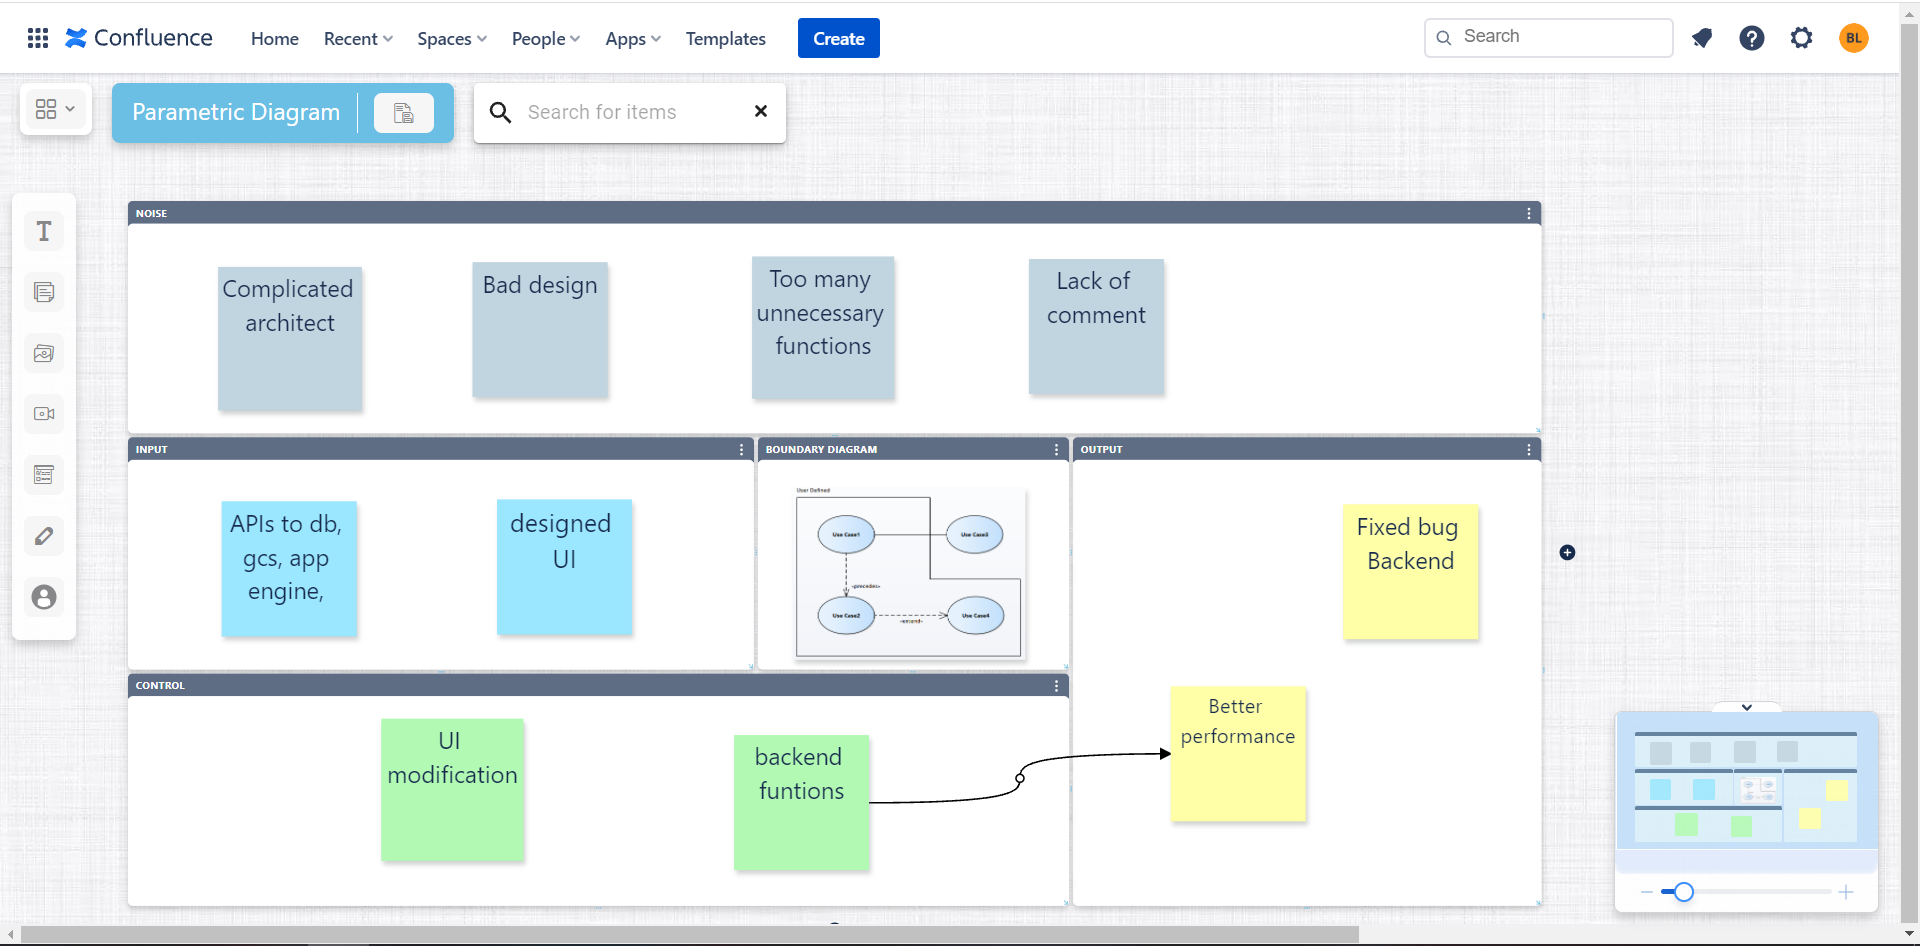Viewport: 1920px width, 946px height.
Task: Click the Parametric Diagram title
Action: (236, 112)
